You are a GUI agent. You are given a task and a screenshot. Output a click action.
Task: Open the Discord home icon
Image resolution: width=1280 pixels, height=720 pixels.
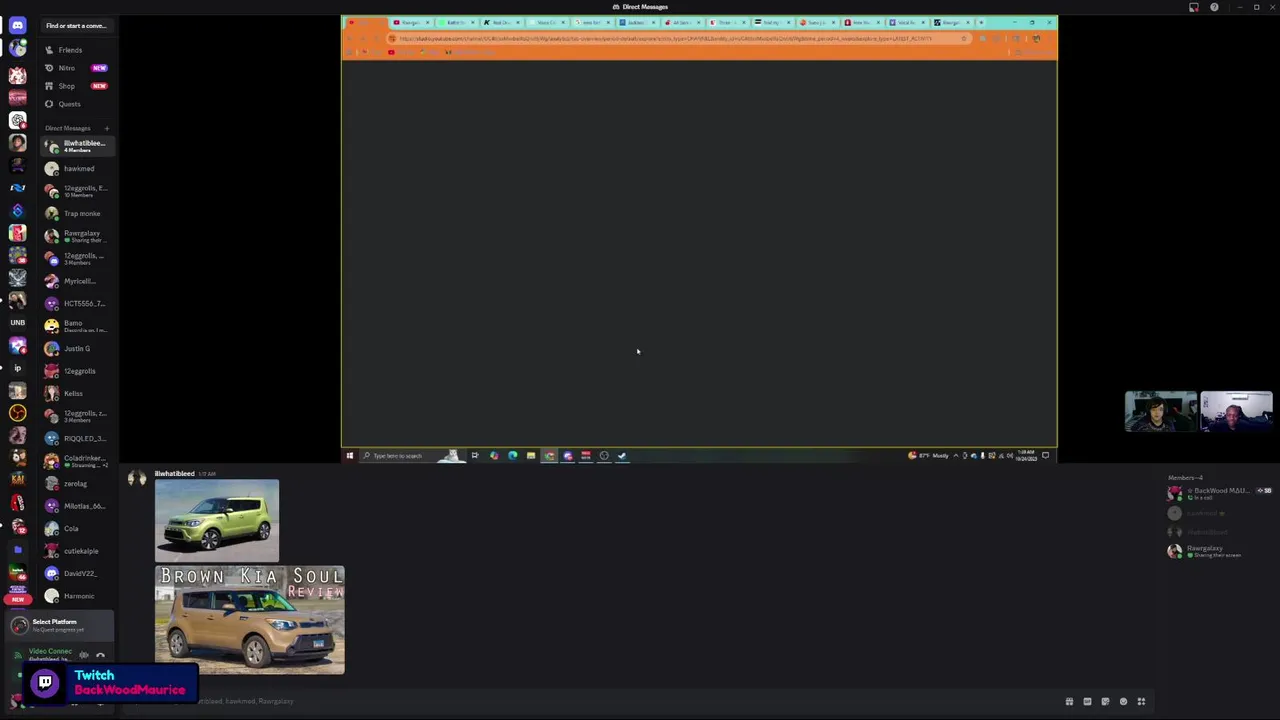tap(17, 25)
